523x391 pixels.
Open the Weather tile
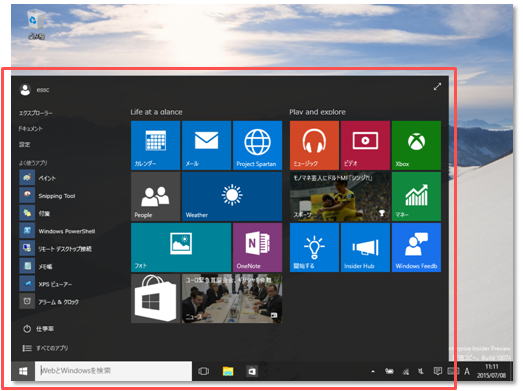[x=232, y=197]
